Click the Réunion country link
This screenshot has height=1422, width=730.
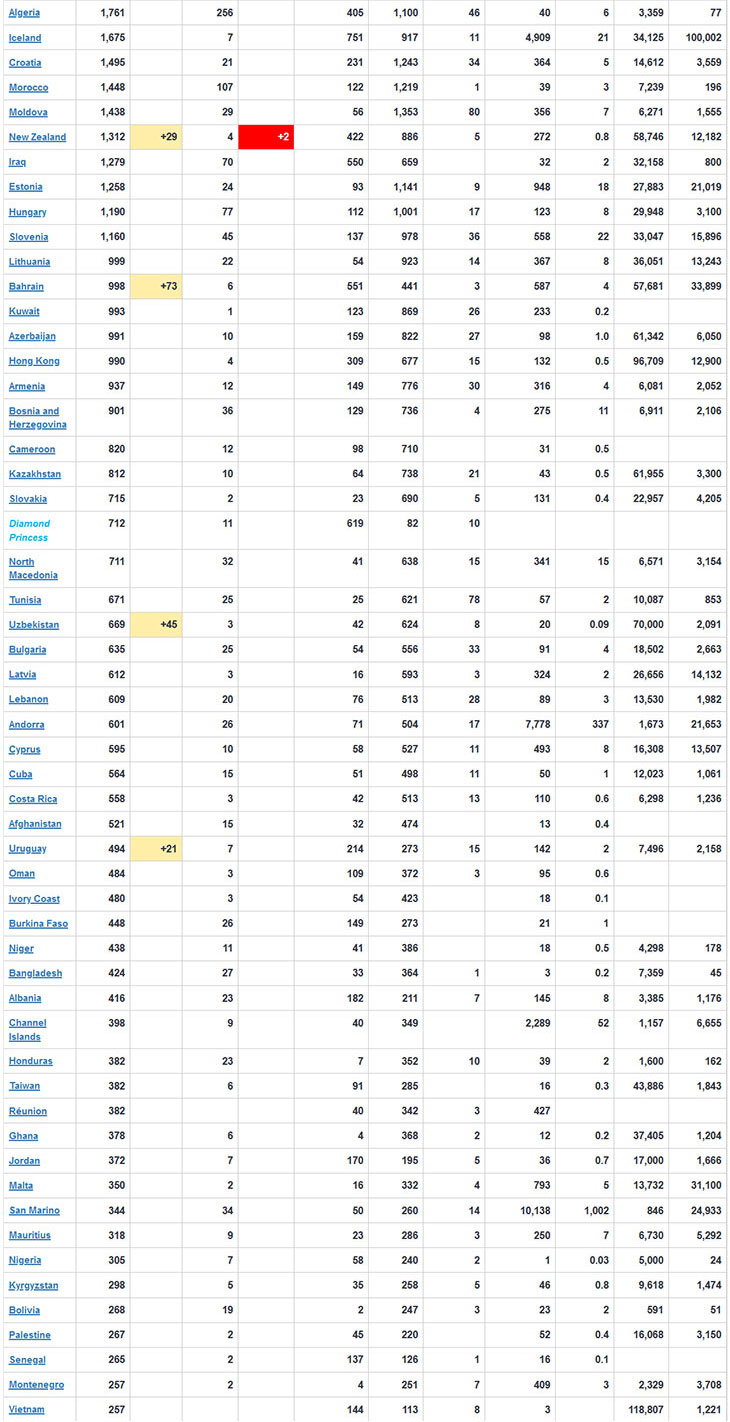28,1111
